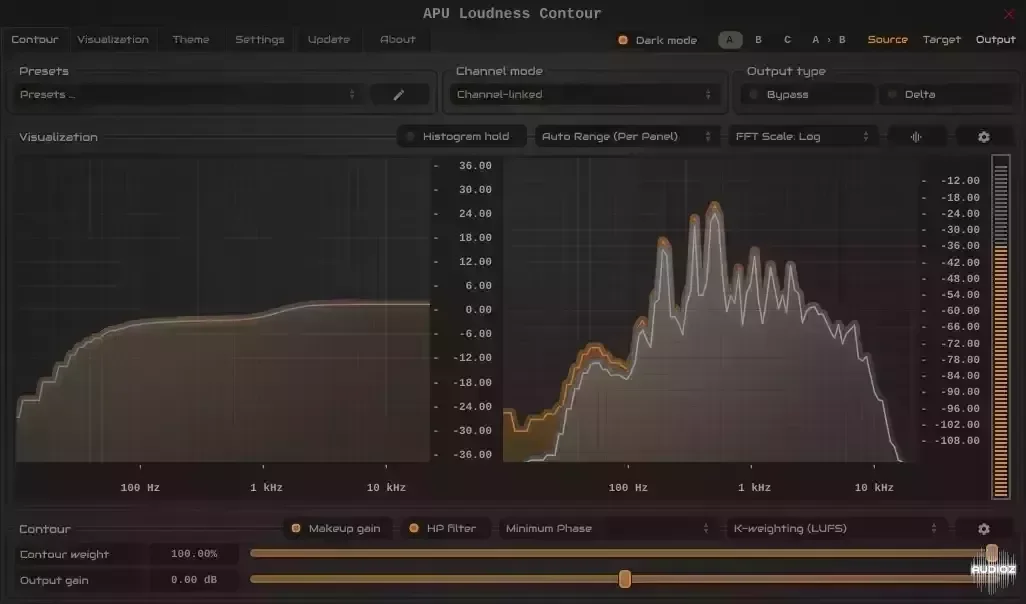
Task: Click the -60.00 level axis label
Action: click(960, 311)
